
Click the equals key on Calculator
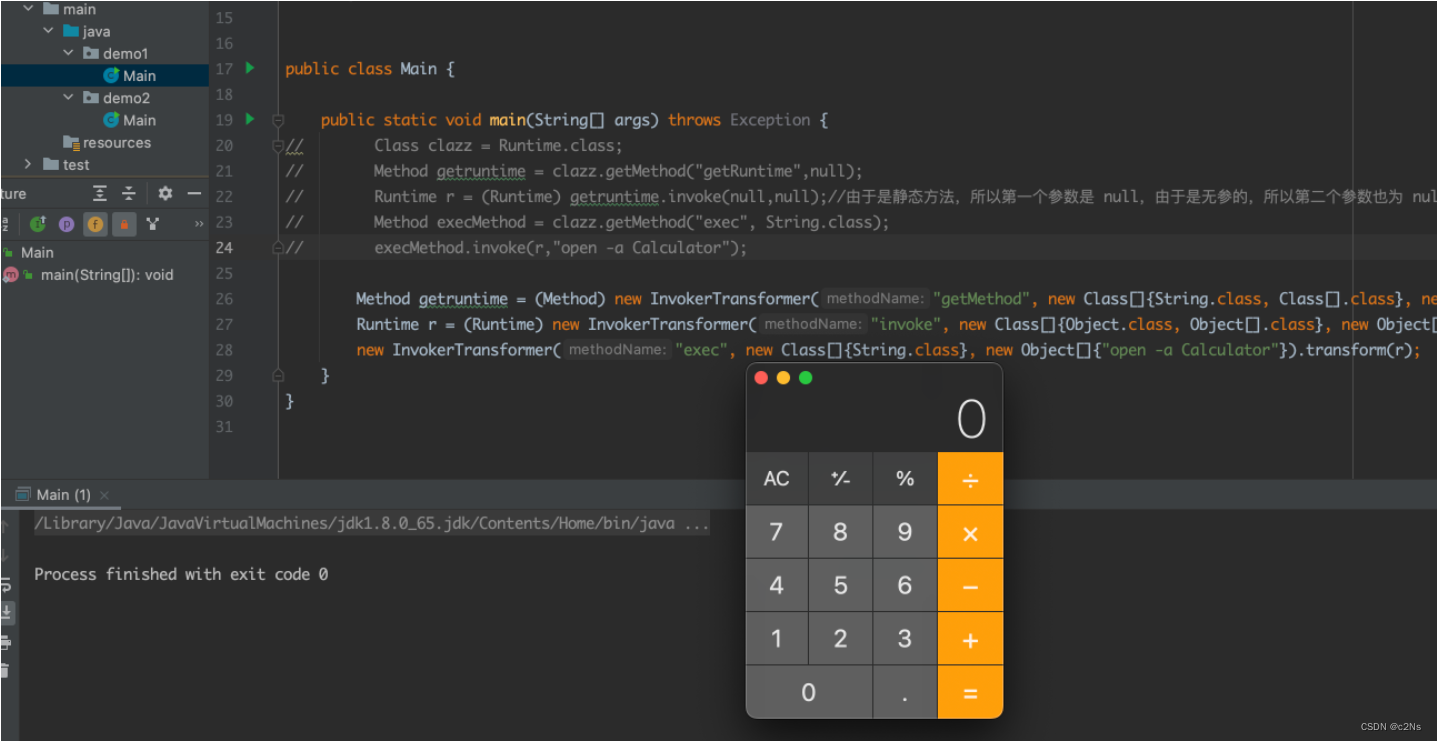click(x=970, y=692)
